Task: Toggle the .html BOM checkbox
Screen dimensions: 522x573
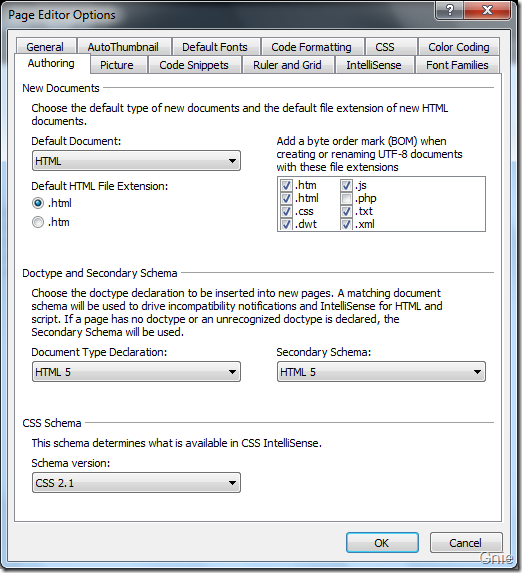Action: pos(286,198)
